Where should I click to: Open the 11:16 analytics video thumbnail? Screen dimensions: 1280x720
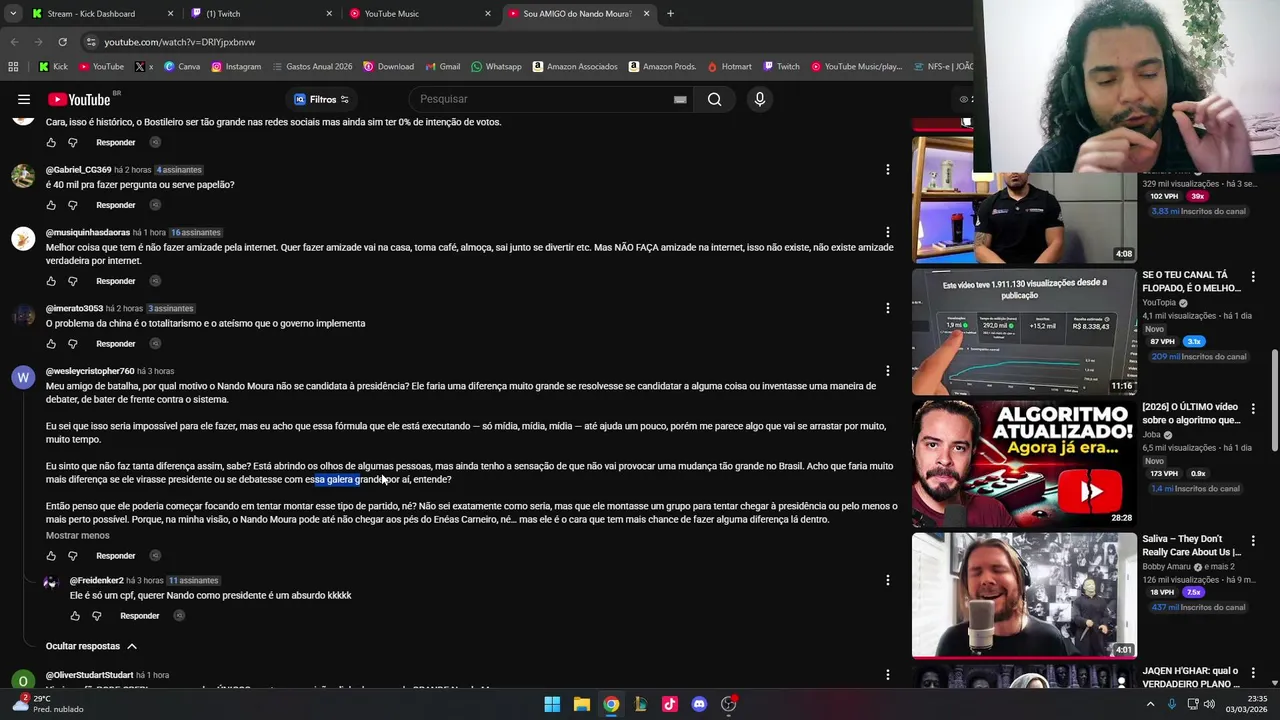(1024, 331)
